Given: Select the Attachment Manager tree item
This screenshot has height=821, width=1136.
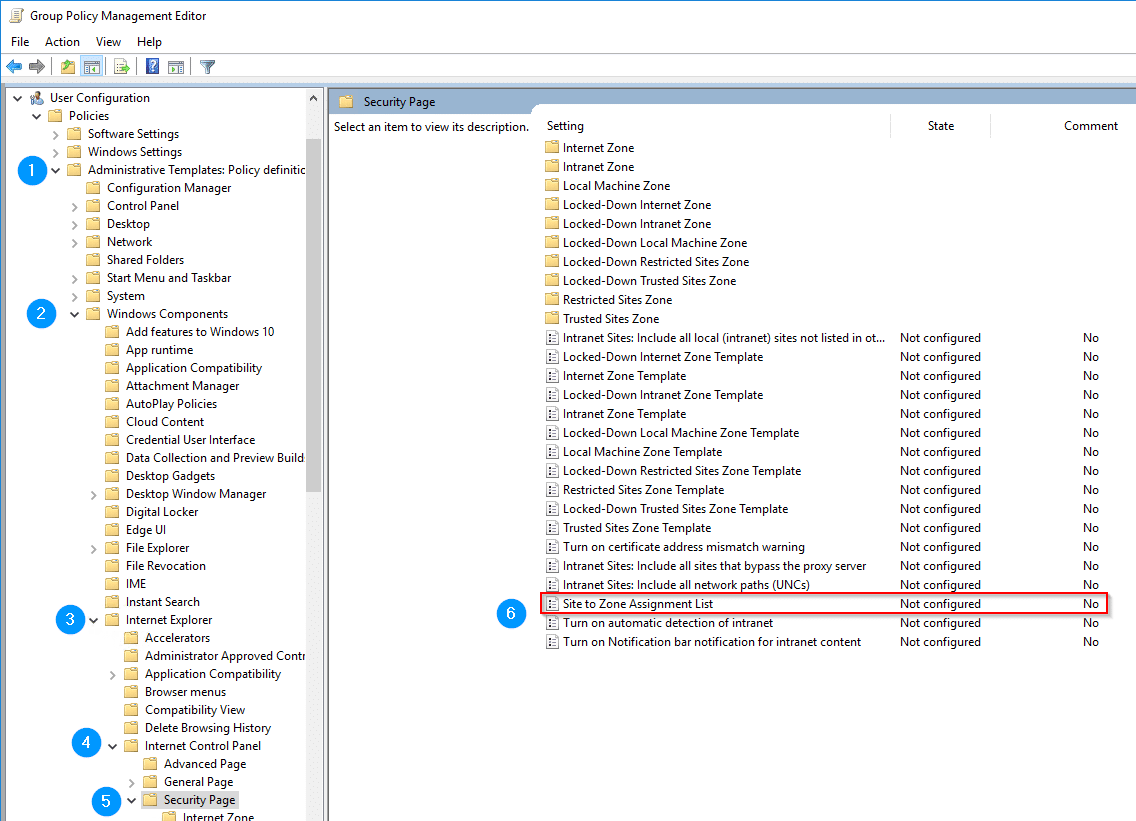Looking at the screenshot, I should tap(183, 386).
